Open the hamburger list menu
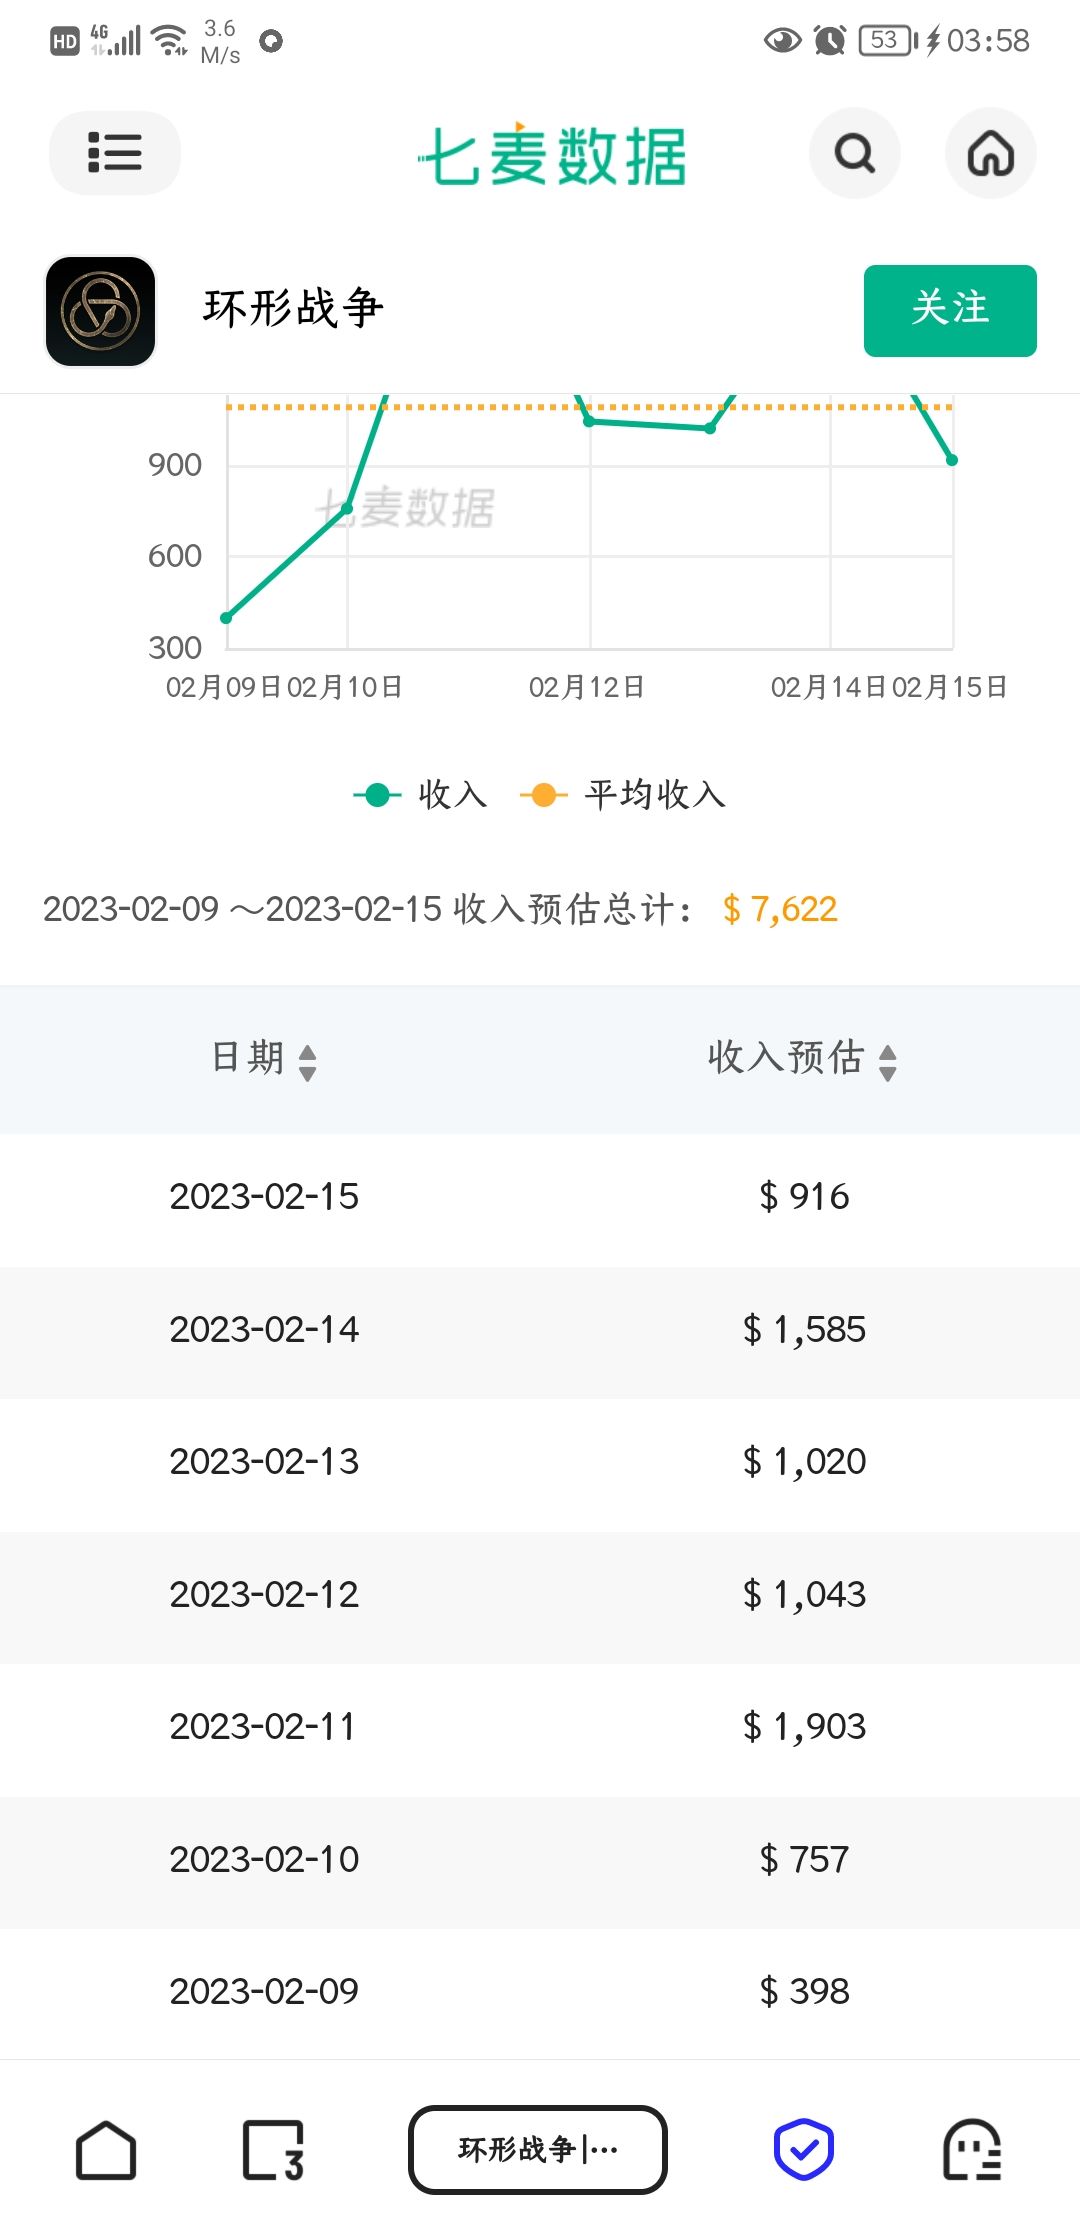 tap(114, 153)
